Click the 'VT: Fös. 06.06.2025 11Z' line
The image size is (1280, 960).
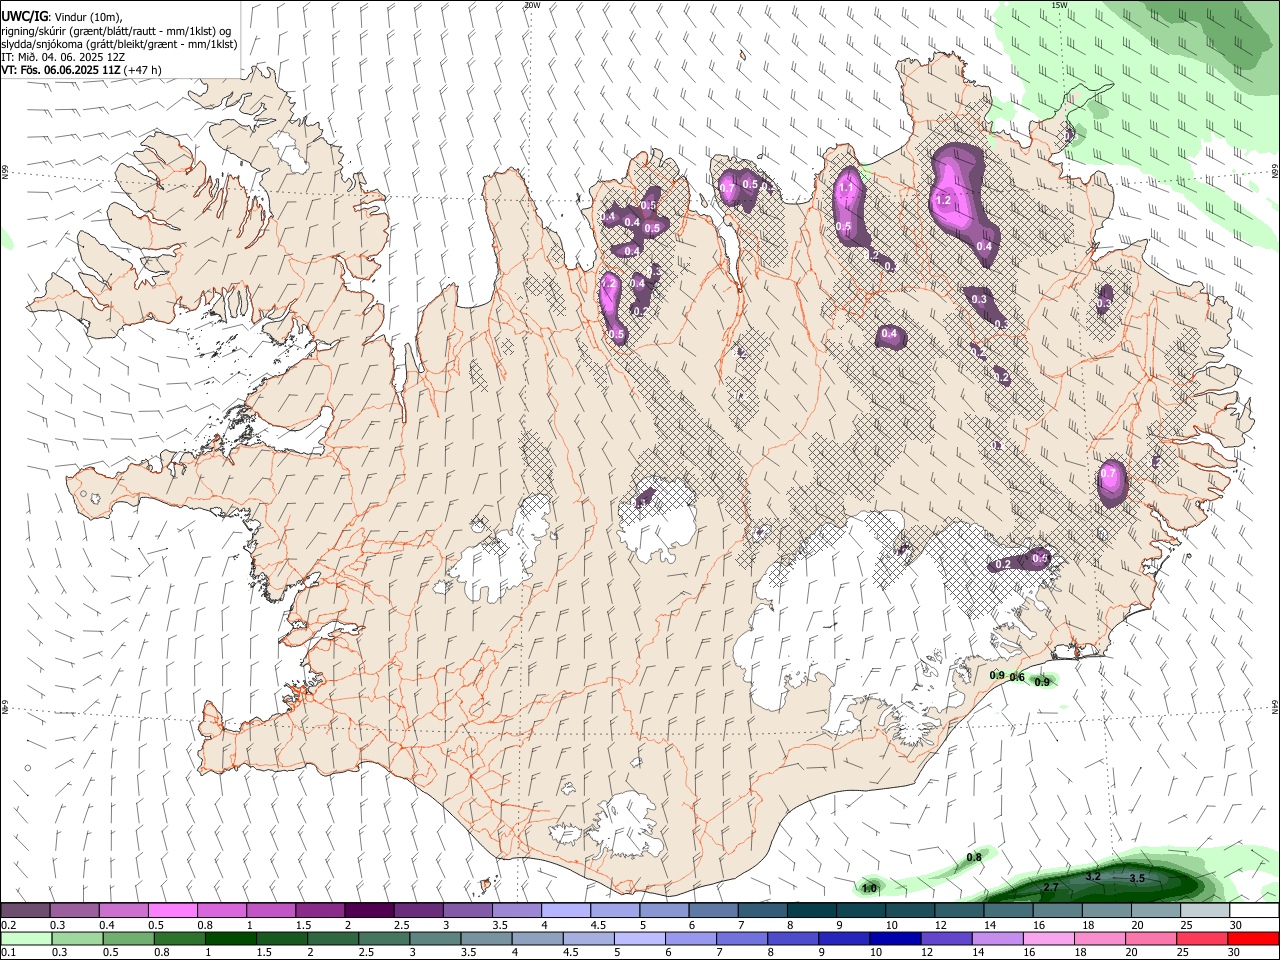point(60,70)
